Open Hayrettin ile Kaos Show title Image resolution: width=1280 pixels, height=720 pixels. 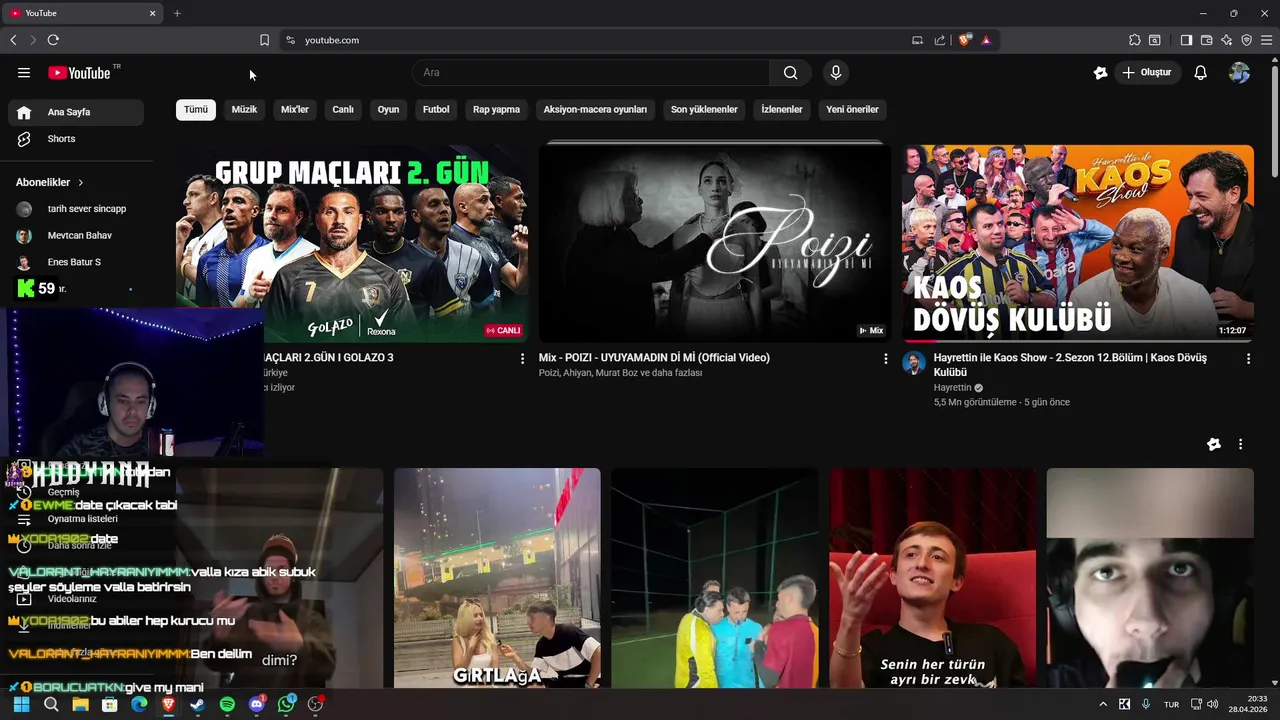click(1070, 365)
